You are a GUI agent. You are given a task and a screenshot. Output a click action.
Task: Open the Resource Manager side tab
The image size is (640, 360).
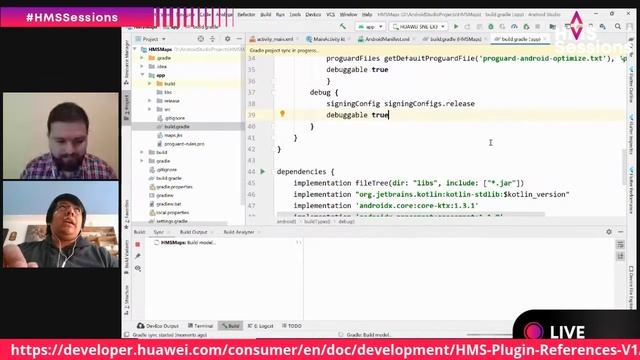127,62
